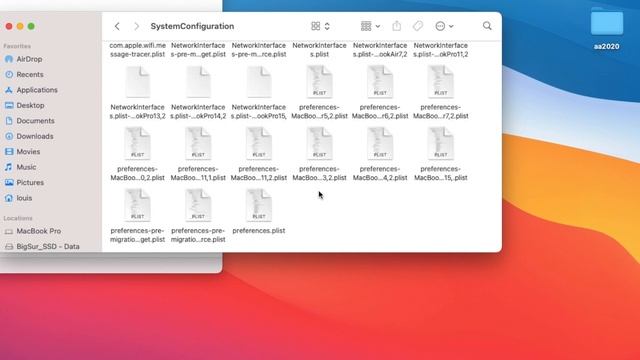Image resolution: width=640 pixels, height=360 pixels.
Task: Switch to icon view in toolbar
Action: 316,26
